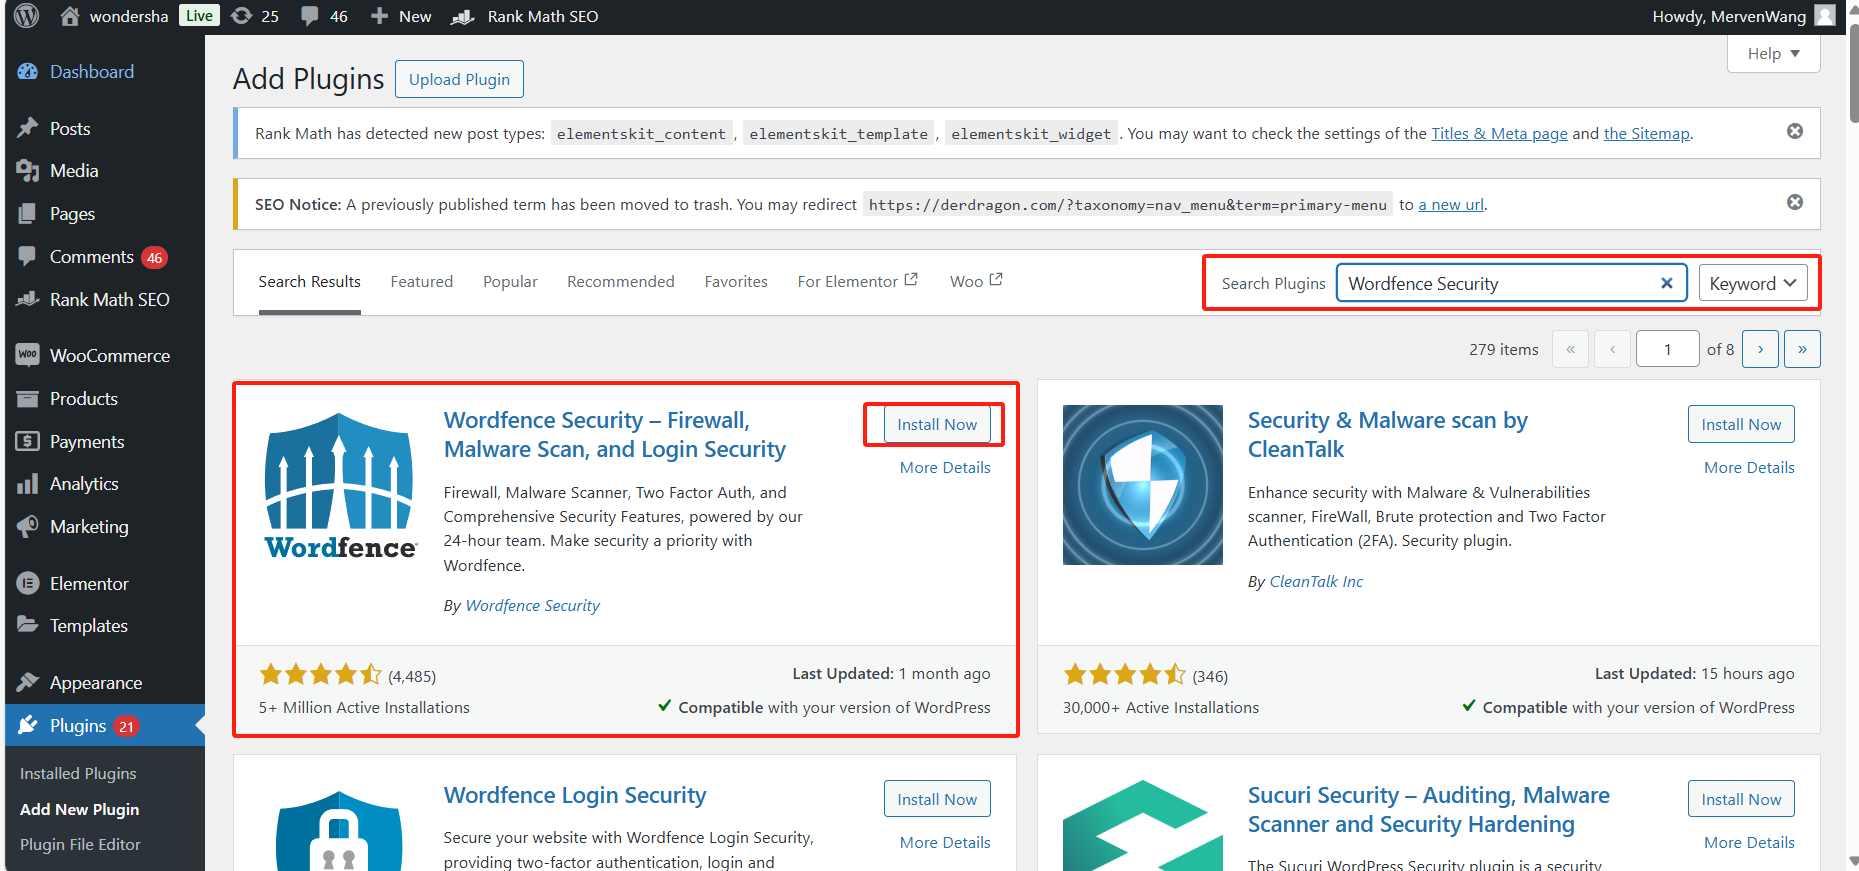Open the wondersha site home icon
Screen dimensions: 1859x871
coord(69,16)
